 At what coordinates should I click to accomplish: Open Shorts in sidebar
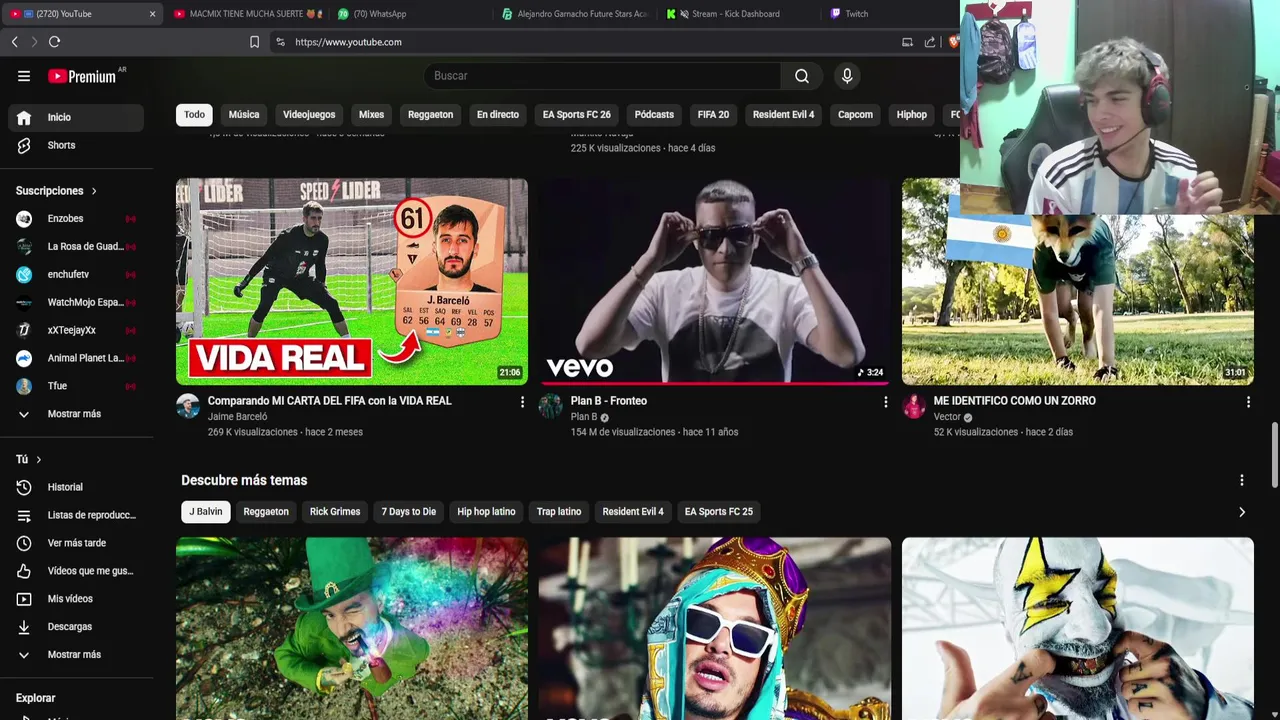click(76, 145)
